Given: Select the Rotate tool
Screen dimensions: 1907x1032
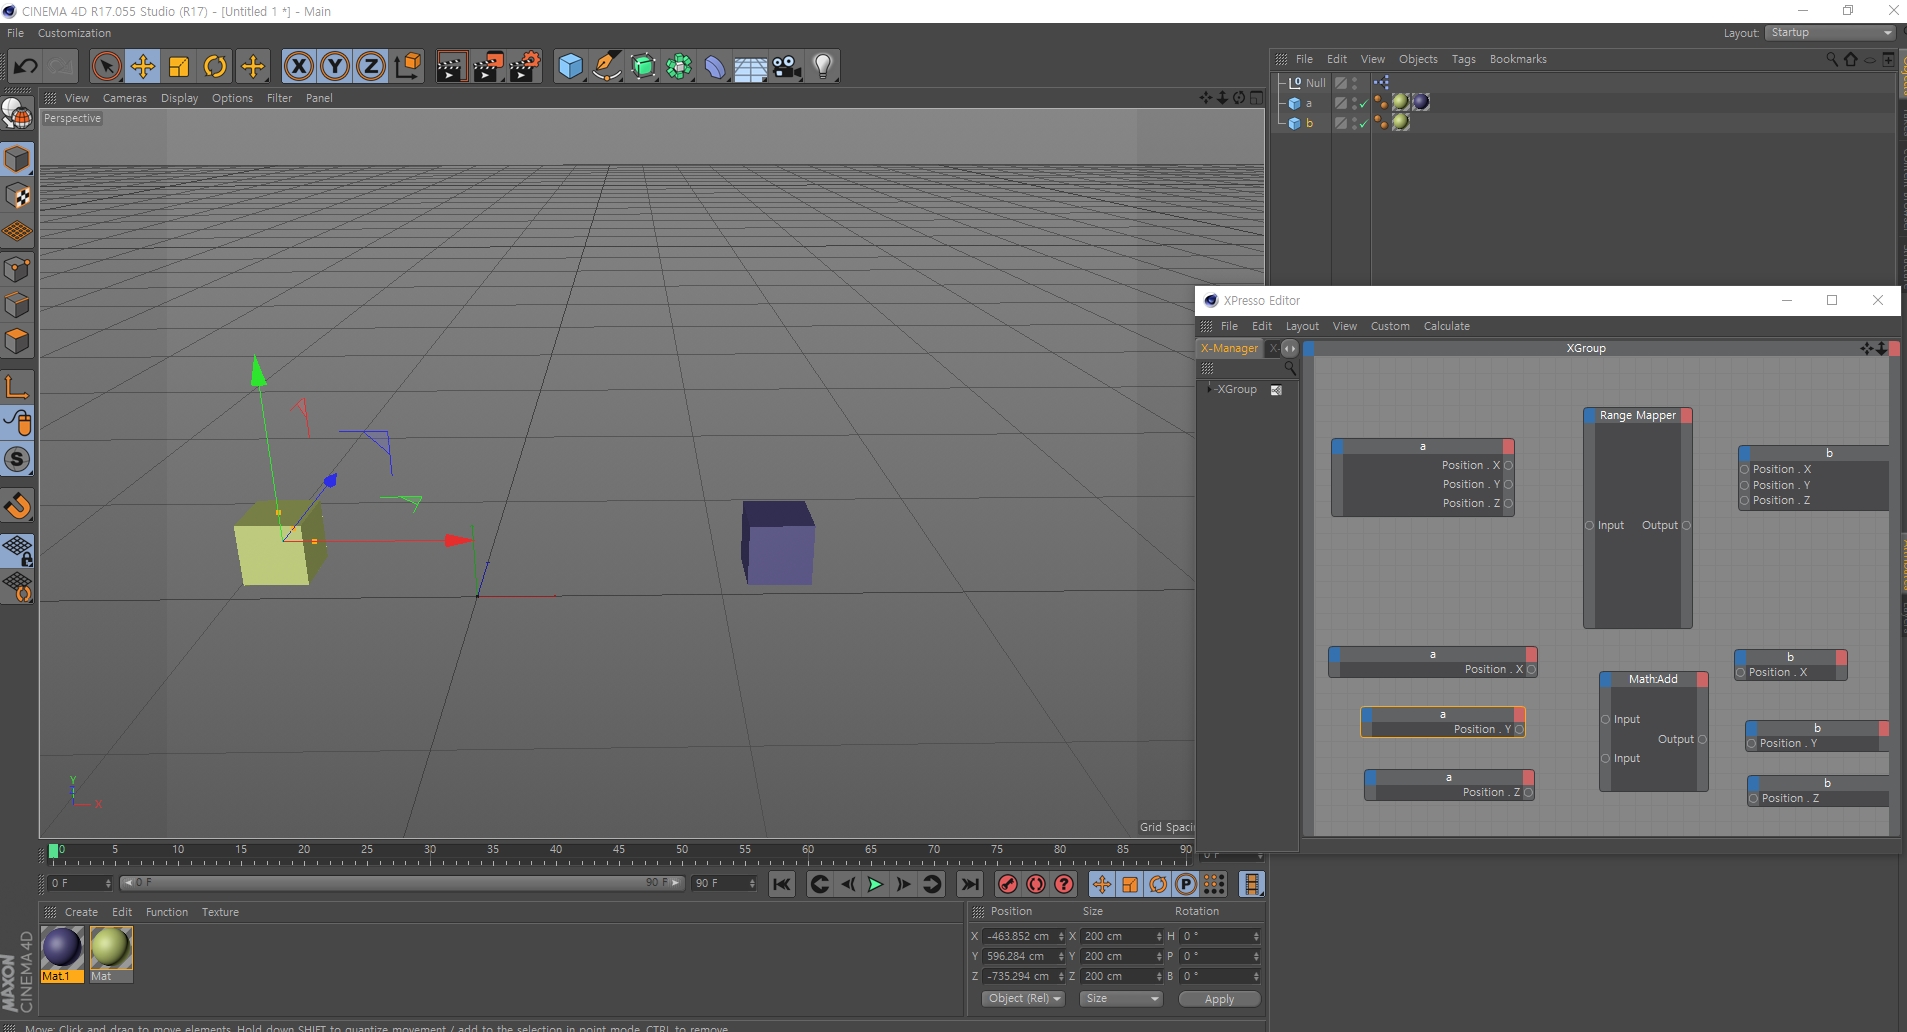Looking at the screenshot, I should click(x=215, y=67).
